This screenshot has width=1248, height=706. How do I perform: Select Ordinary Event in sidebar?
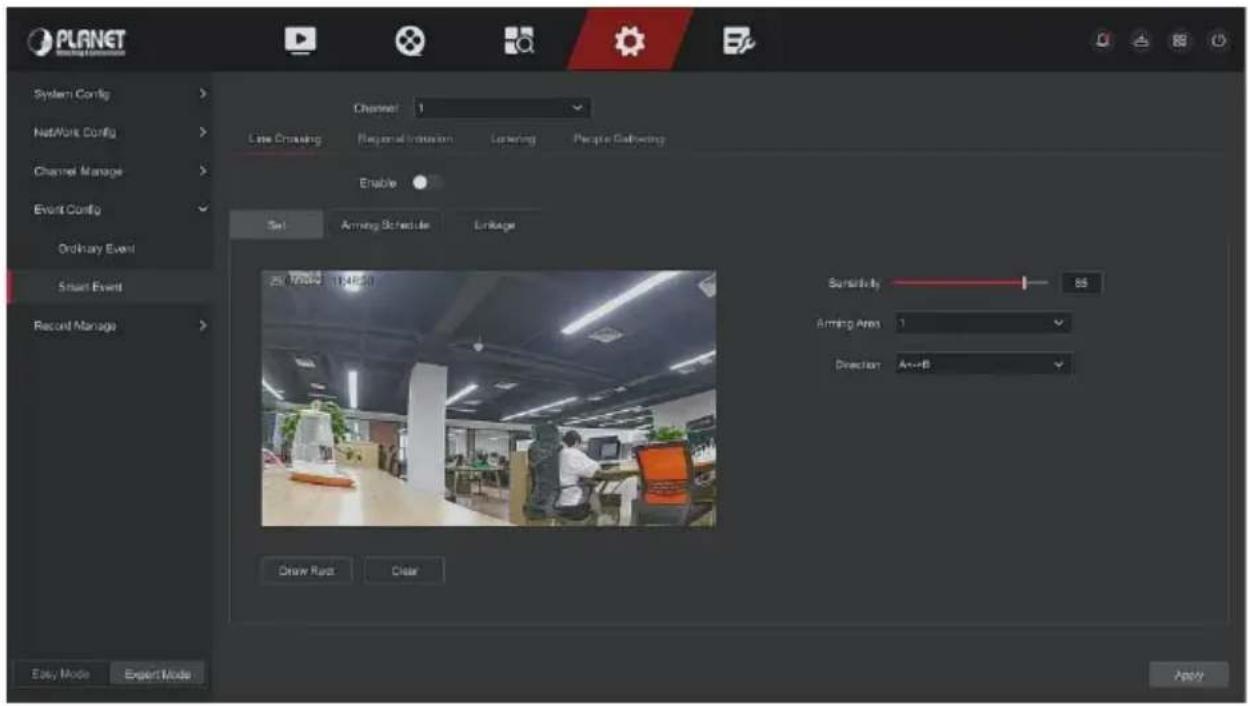coord(96,248)
